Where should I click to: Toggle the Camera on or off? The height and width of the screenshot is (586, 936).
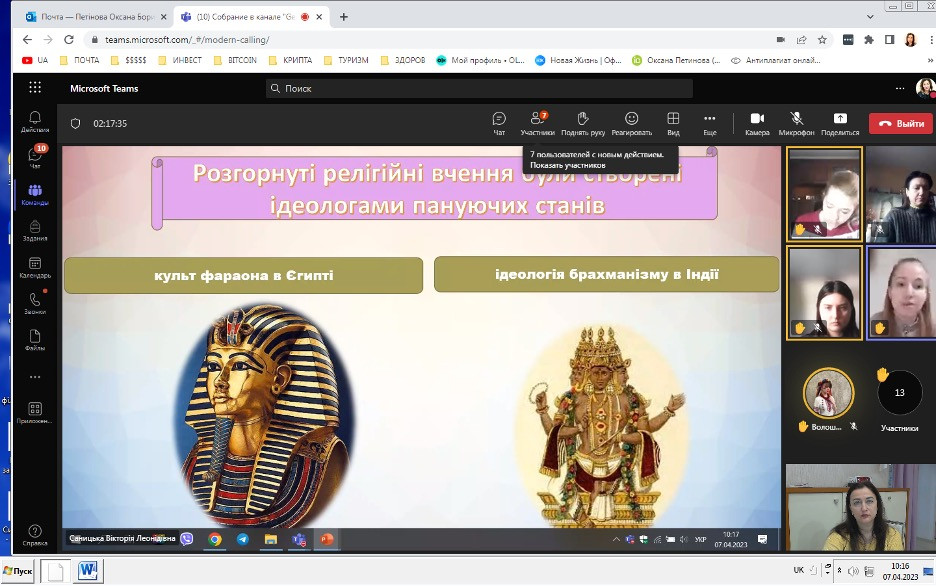pos(758,124)
